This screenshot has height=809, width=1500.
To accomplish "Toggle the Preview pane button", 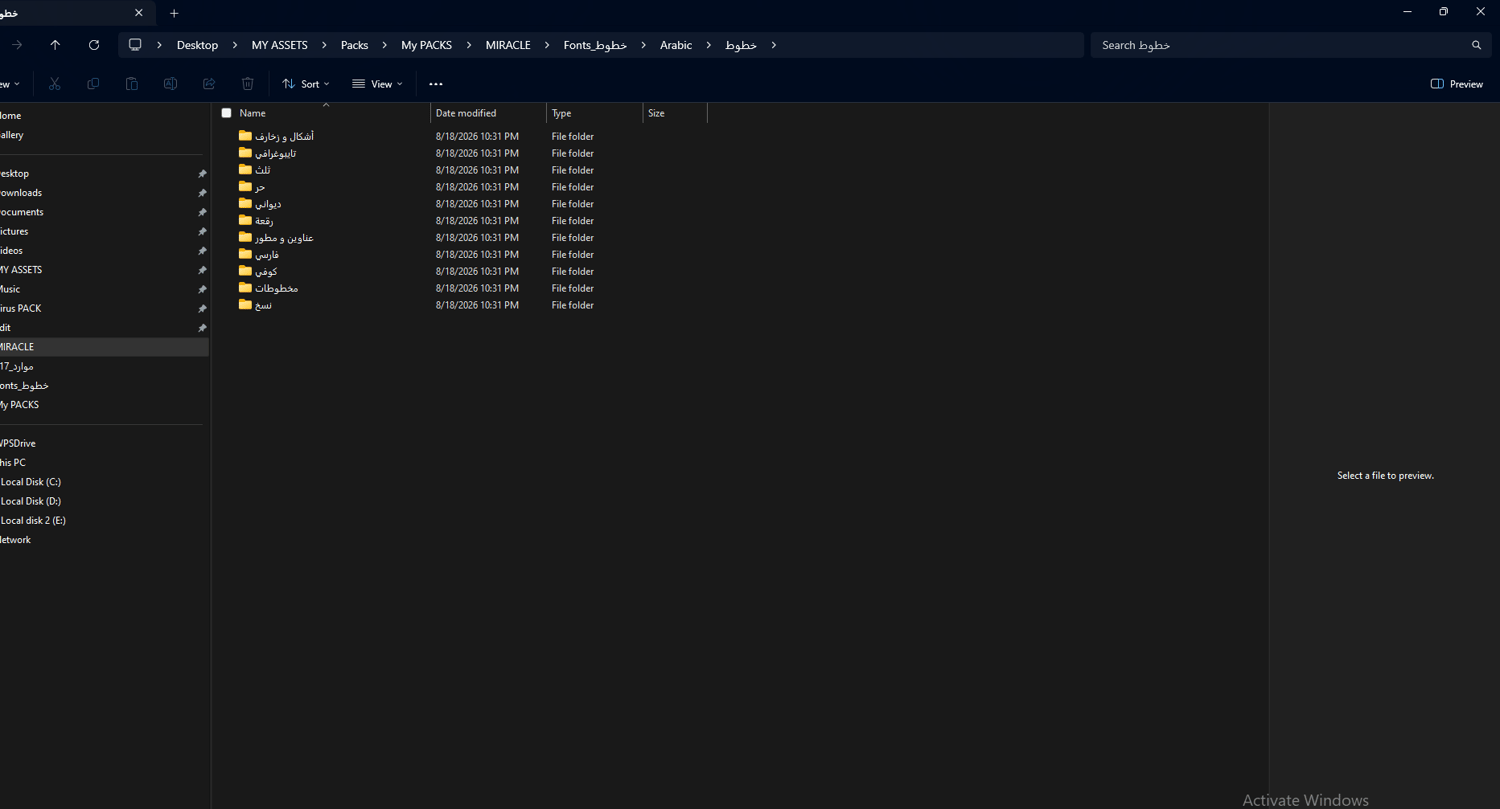I will click(x=1457, y=84).
